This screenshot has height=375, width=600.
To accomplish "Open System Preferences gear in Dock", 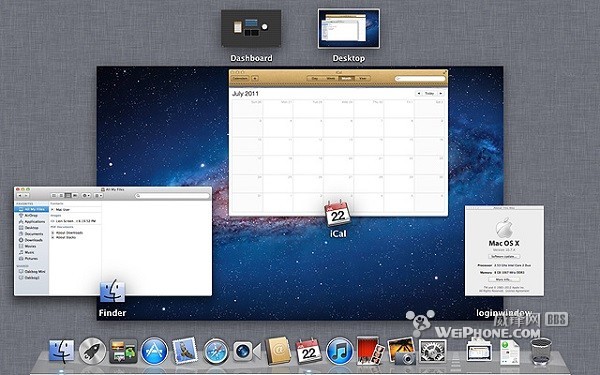I will [432, 351].
